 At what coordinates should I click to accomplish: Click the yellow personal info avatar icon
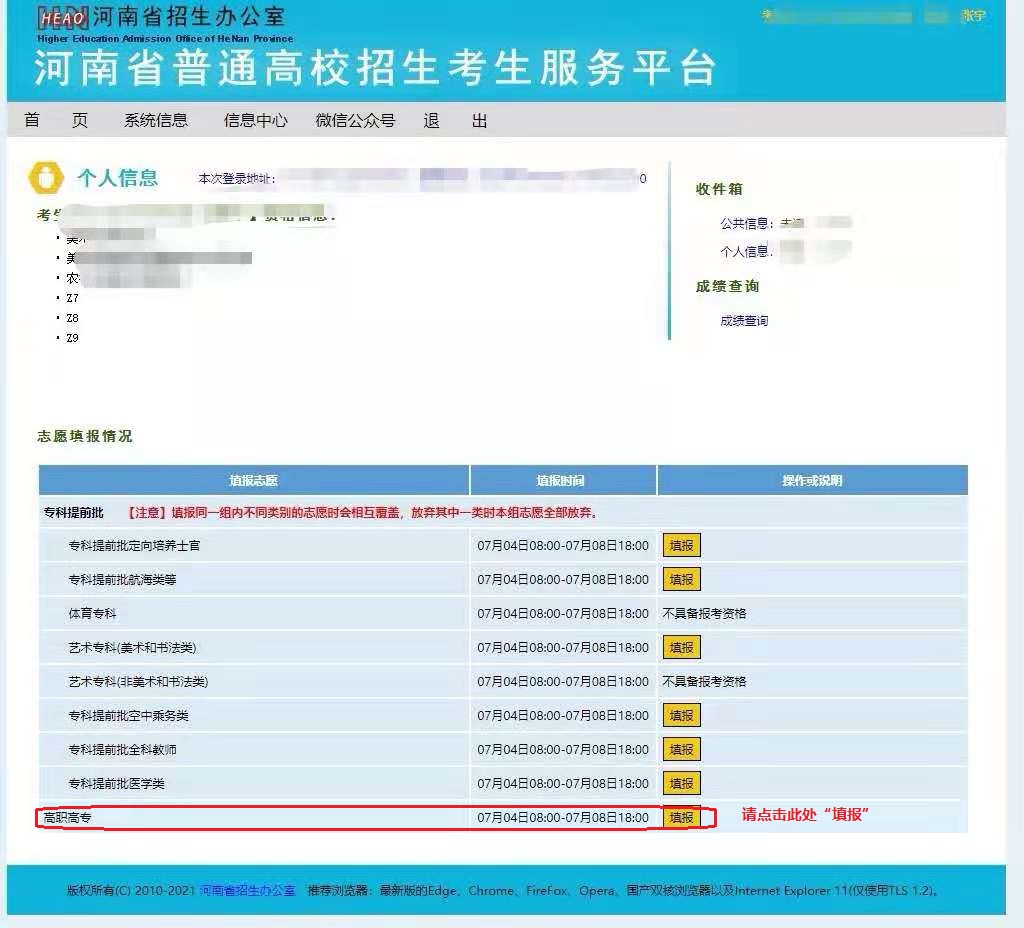(x=46, y=178)
